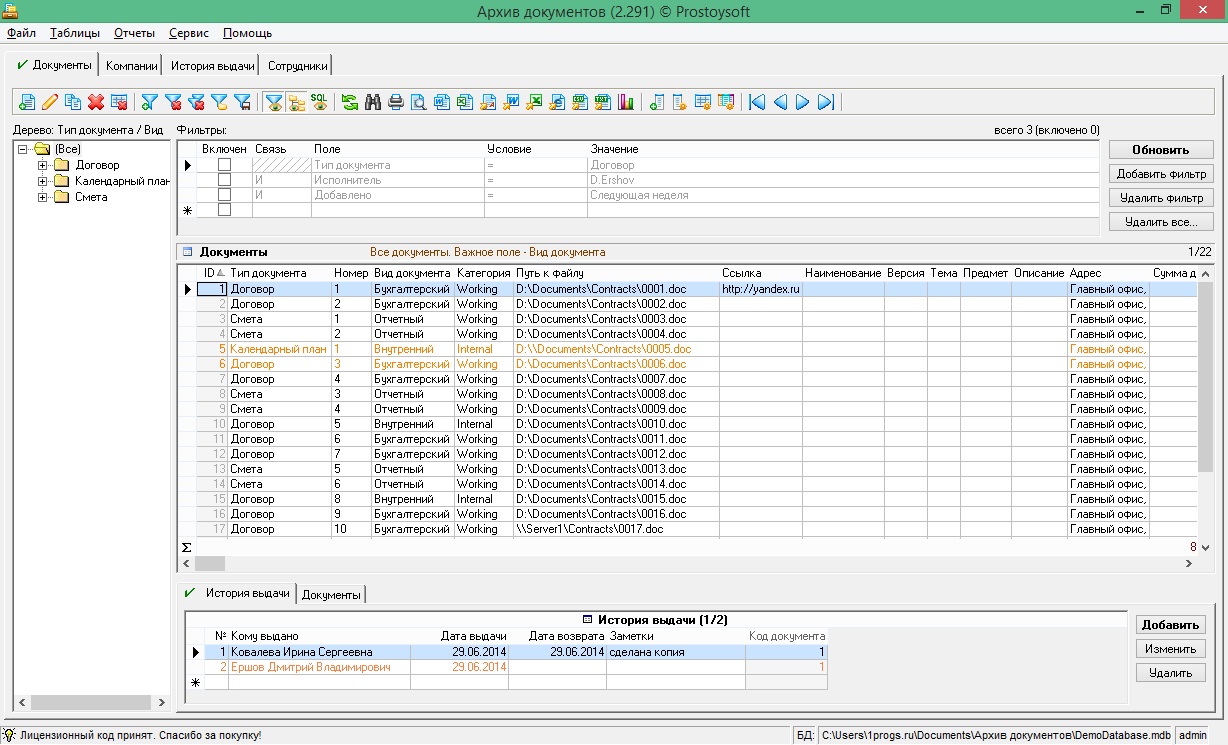This screenshot has width=1228, height=745.
Task: Expand the 'Календарный план' tree node
Action: pyautogui.click(x=42, y=181)
